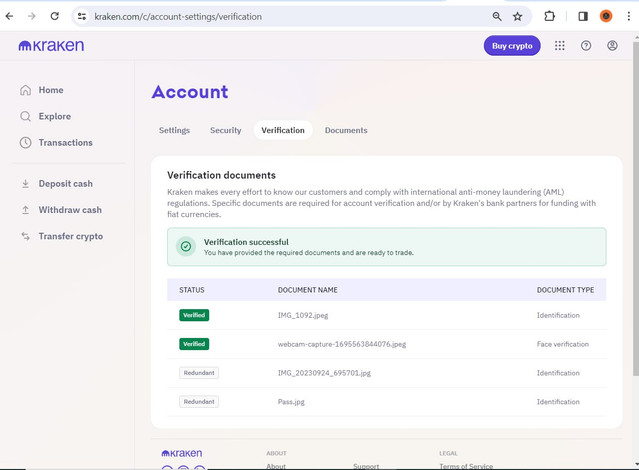Open the orange browser profile avatar
The height and width of the screenshot is (470, 639).
(606, 16)
